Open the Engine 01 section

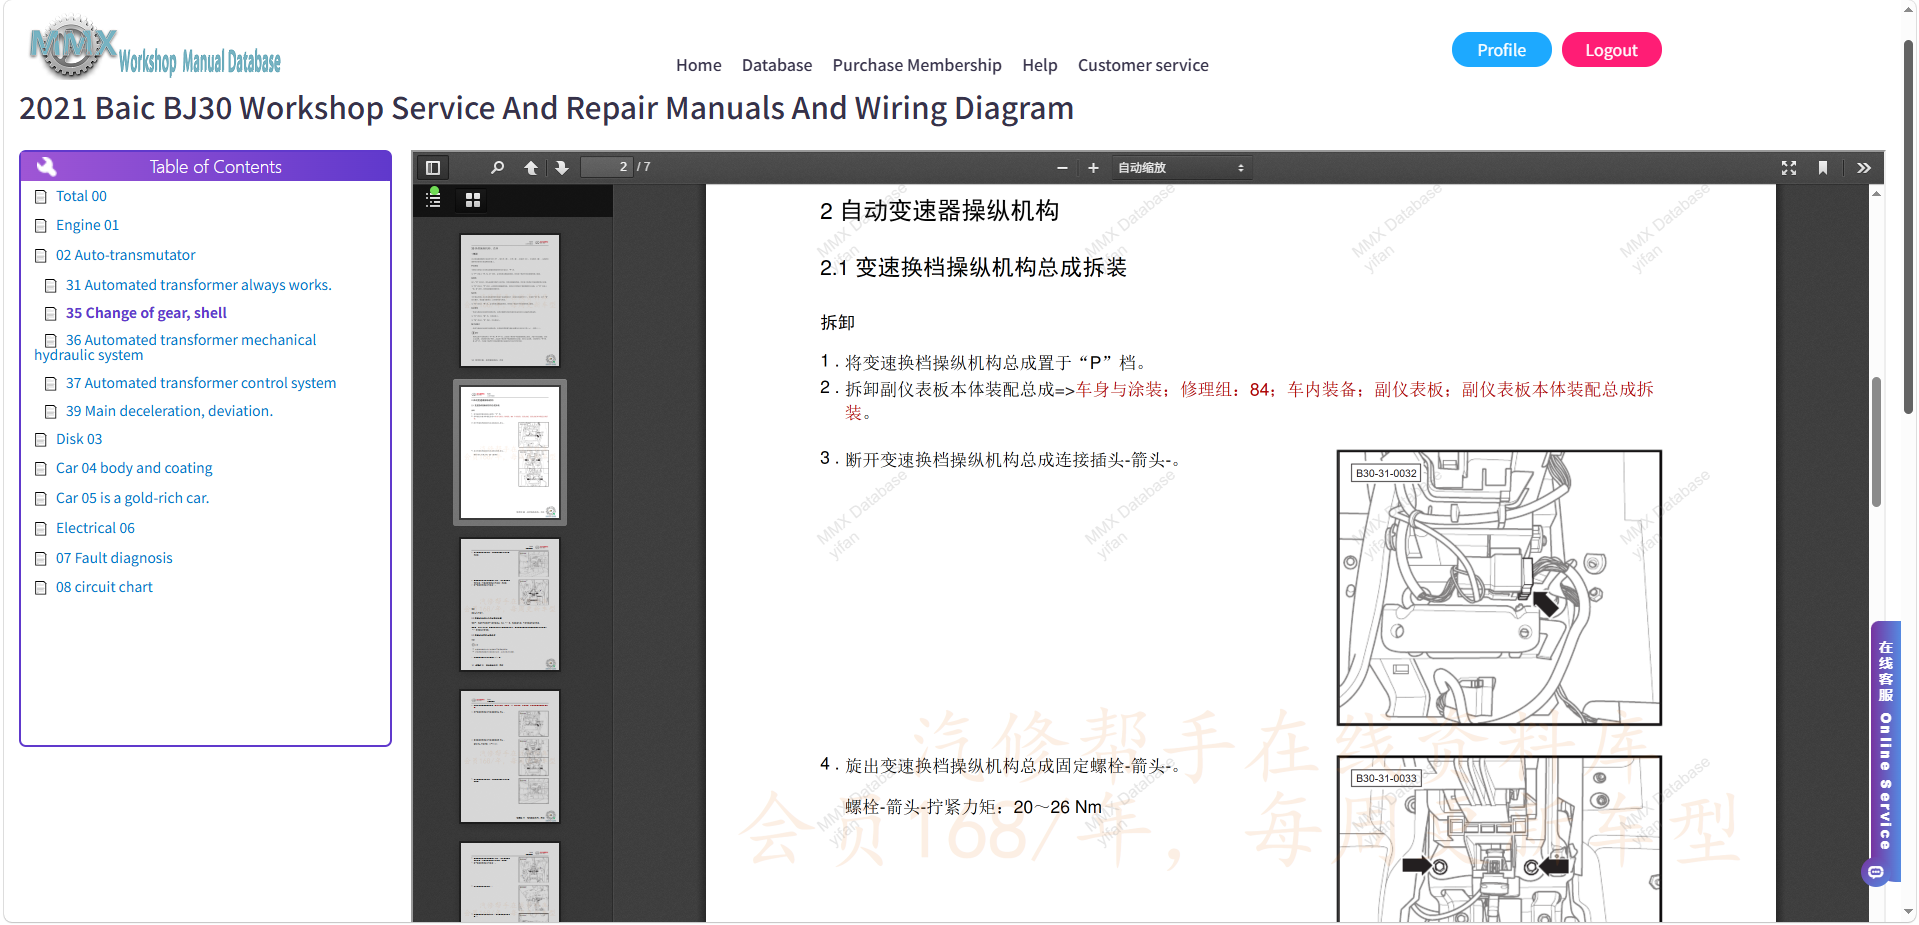pos(87,225)
